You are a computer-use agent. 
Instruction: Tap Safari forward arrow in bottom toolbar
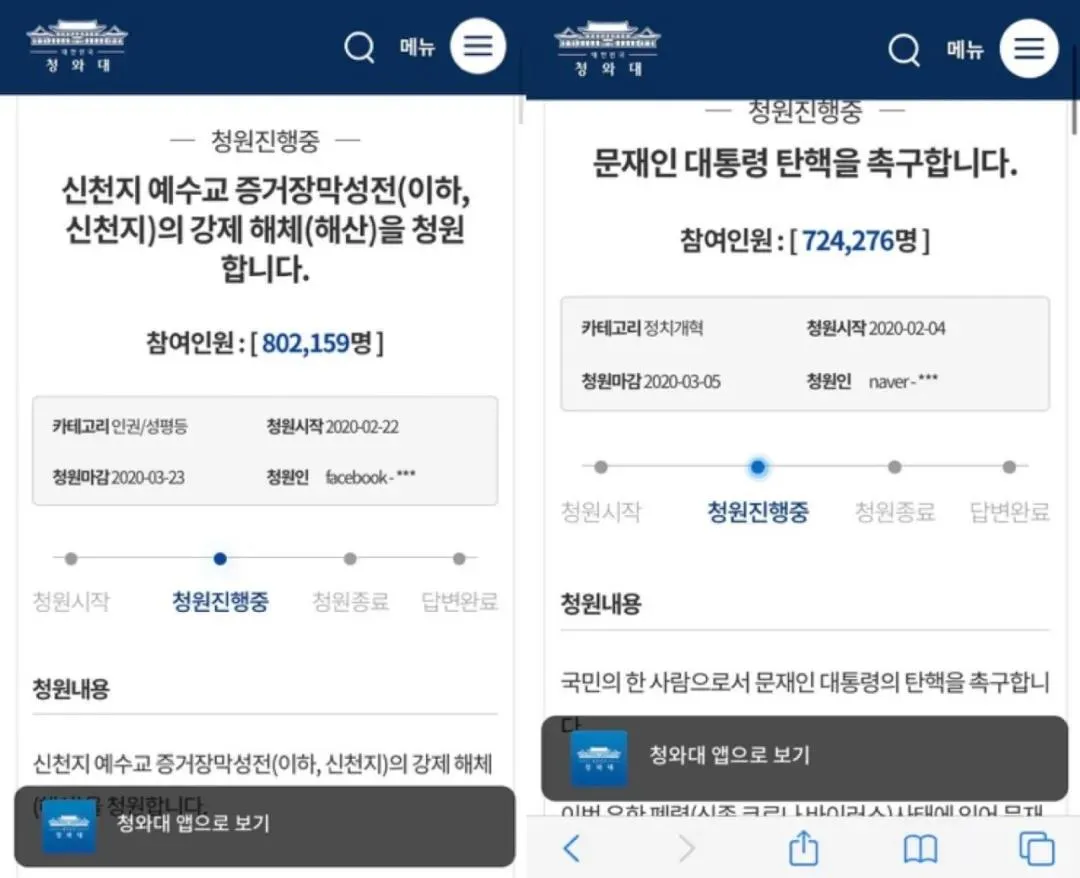click(x=687, y=848)
